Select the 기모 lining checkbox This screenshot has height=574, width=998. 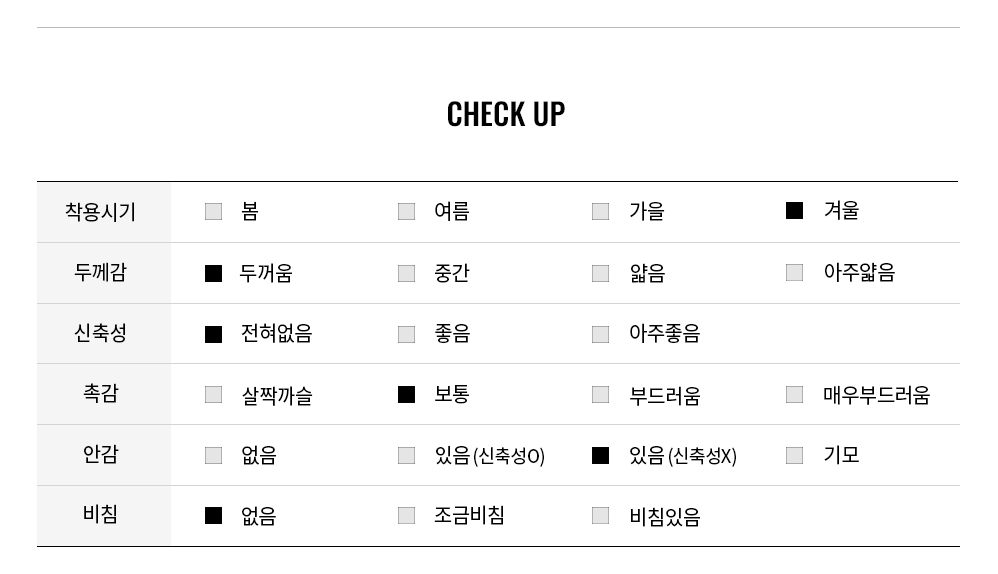[x=794, y=455]
